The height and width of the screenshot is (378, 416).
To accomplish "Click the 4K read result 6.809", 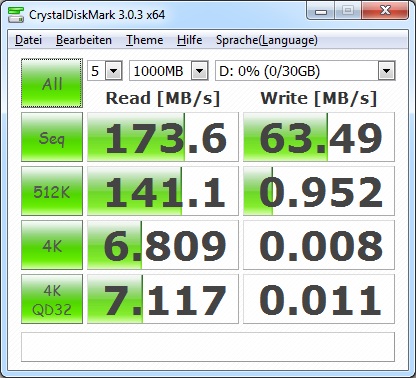I will pyautogui.click(x=163, y=245).
